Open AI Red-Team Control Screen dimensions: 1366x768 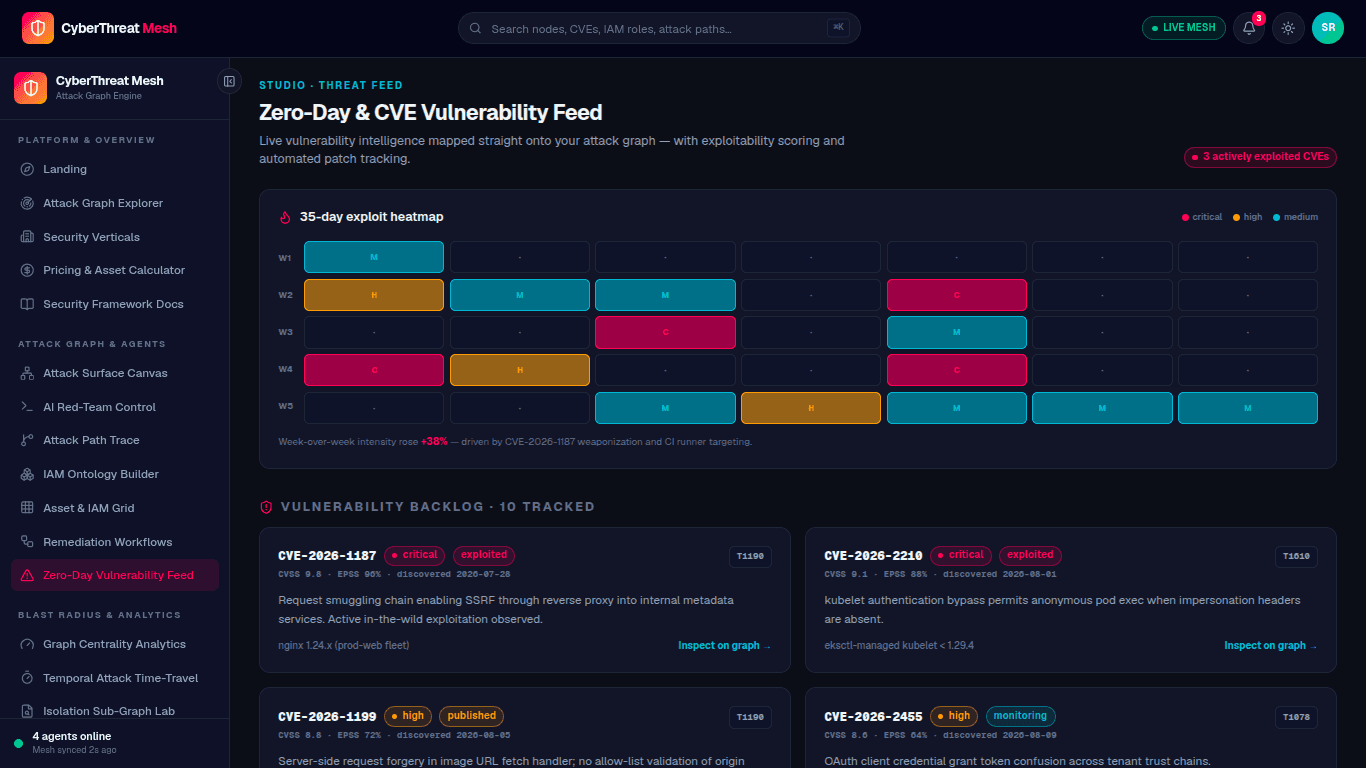tap(115, 407)
